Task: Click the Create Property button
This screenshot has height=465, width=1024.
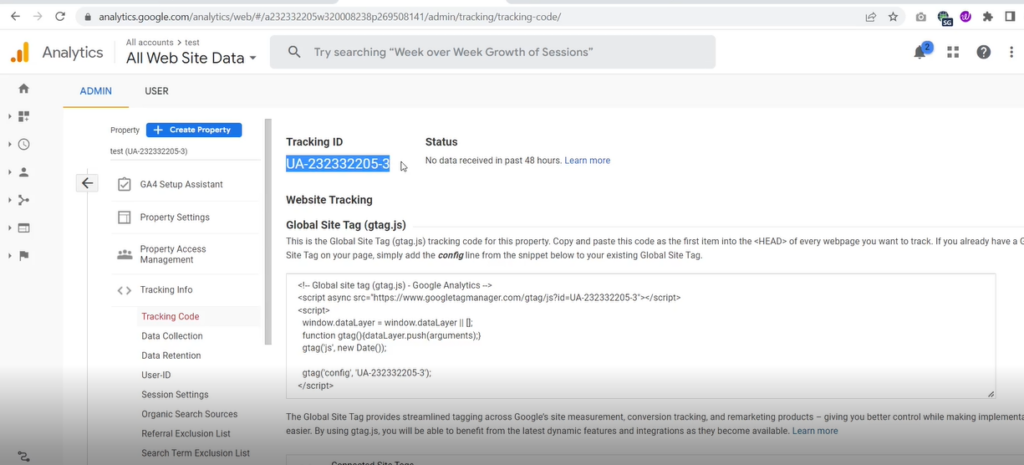Action: (x=194, y=130)
